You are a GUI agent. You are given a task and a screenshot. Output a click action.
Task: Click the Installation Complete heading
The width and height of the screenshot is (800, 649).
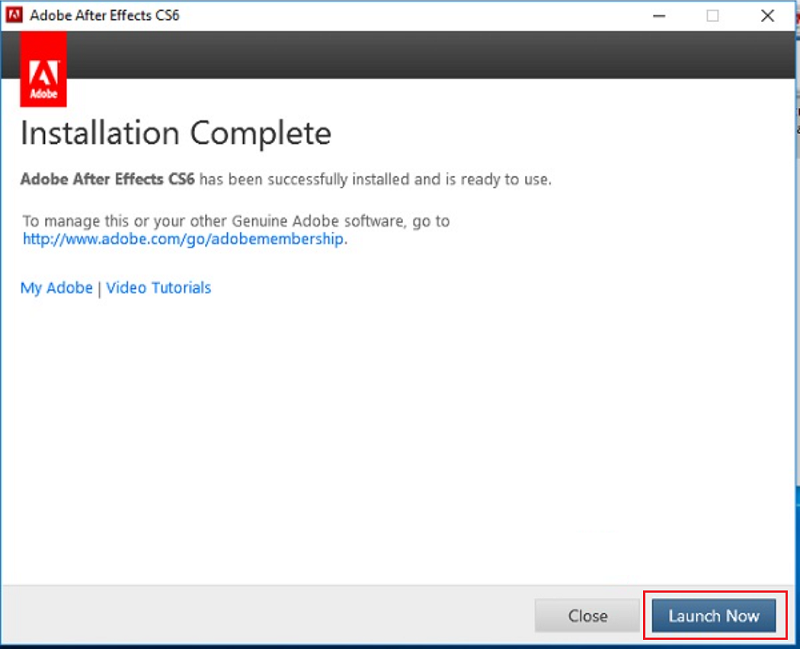click(175, 132)
